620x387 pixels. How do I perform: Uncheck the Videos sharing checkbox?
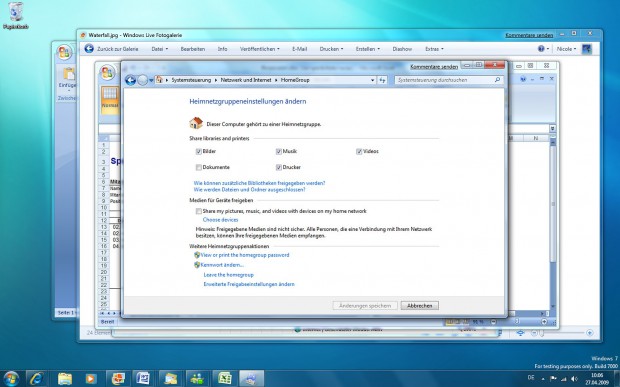coord(359,151)
